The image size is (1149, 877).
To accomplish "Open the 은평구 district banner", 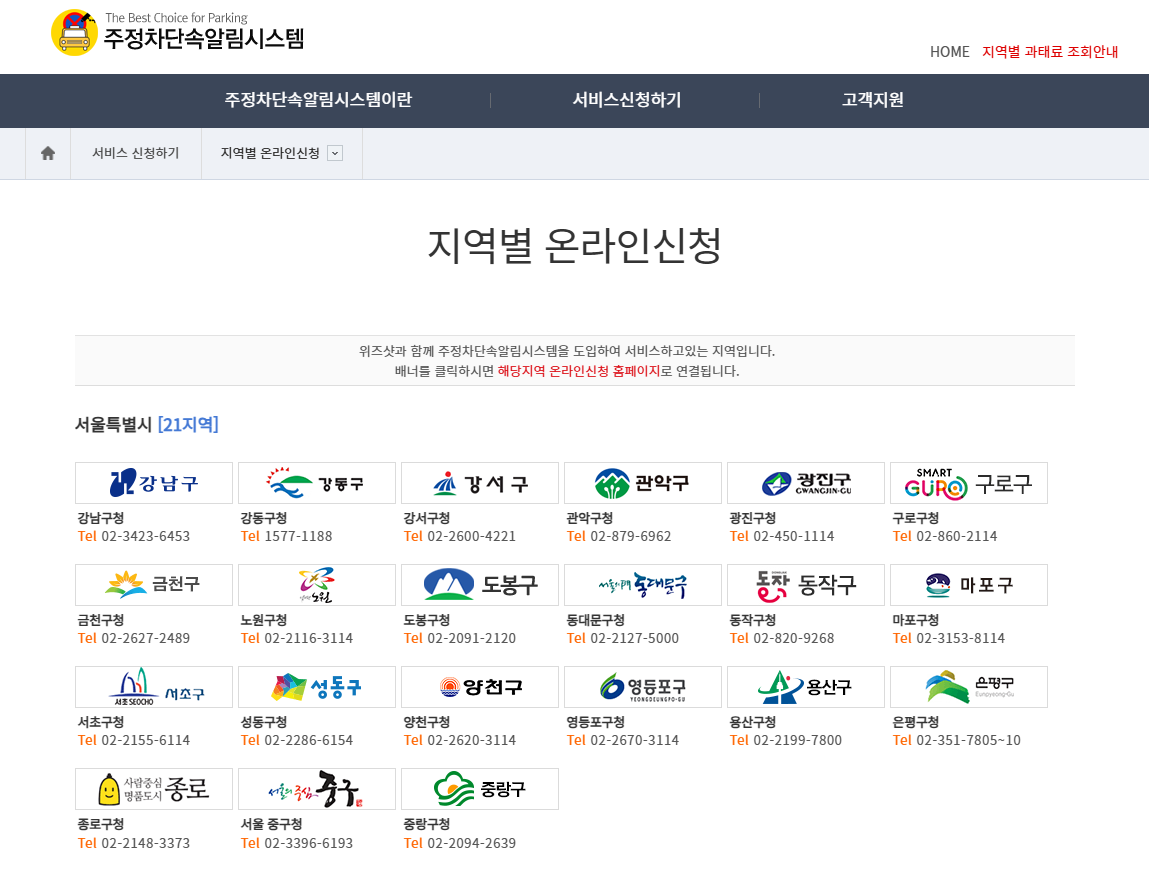I will [969, 687].
